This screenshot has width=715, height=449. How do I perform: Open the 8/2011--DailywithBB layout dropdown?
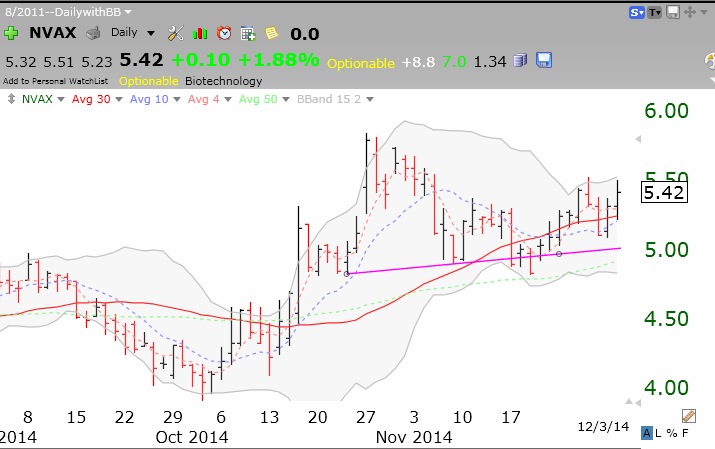pos(128,12)
